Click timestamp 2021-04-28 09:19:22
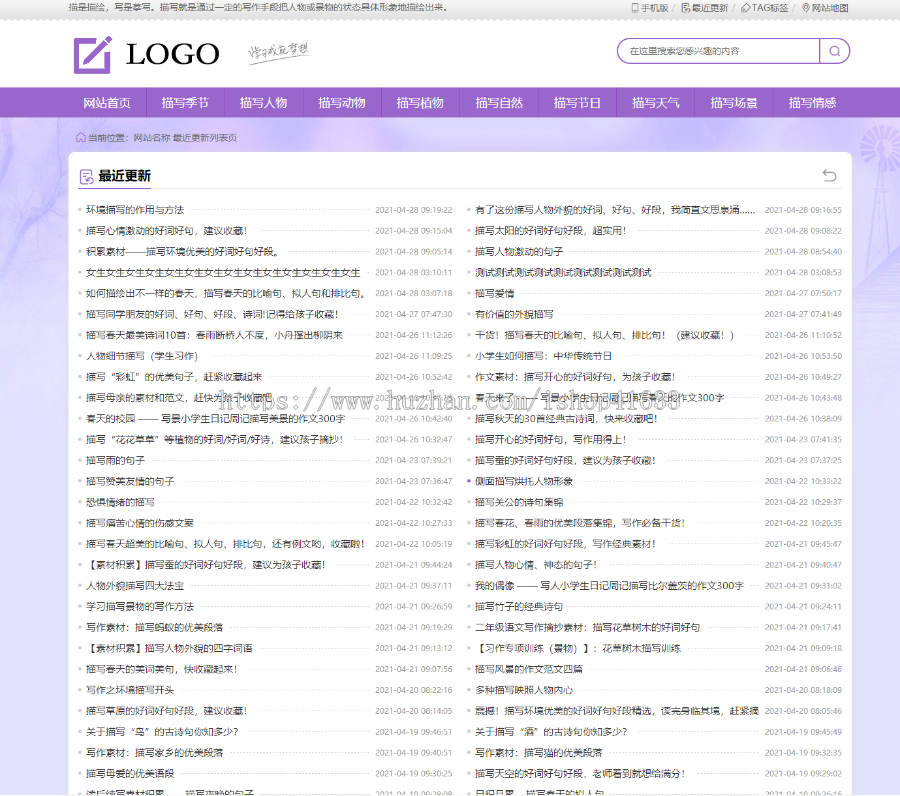 coord(413,210)
